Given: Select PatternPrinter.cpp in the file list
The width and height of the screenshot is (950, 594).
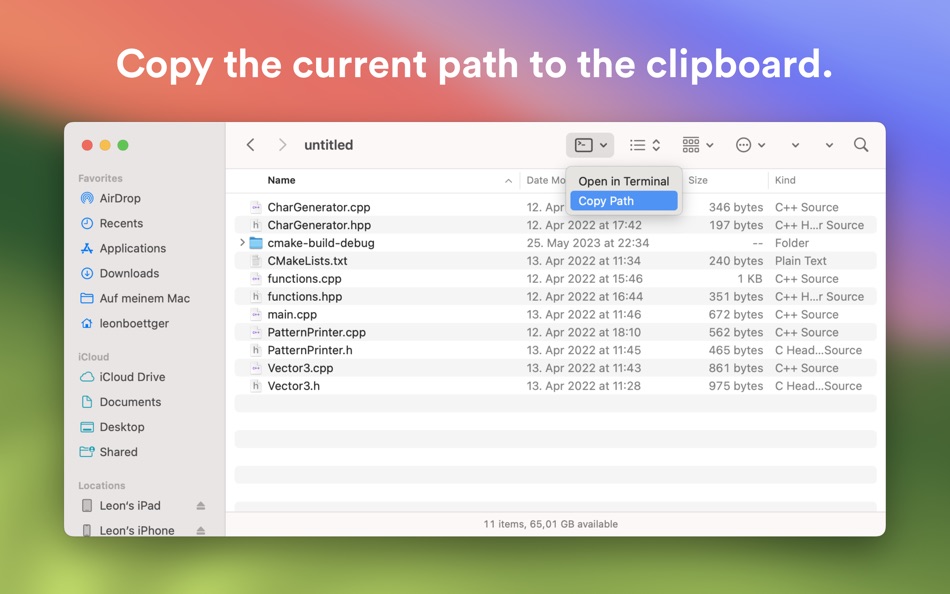Looking at the screenshot, I should (317, 332).
